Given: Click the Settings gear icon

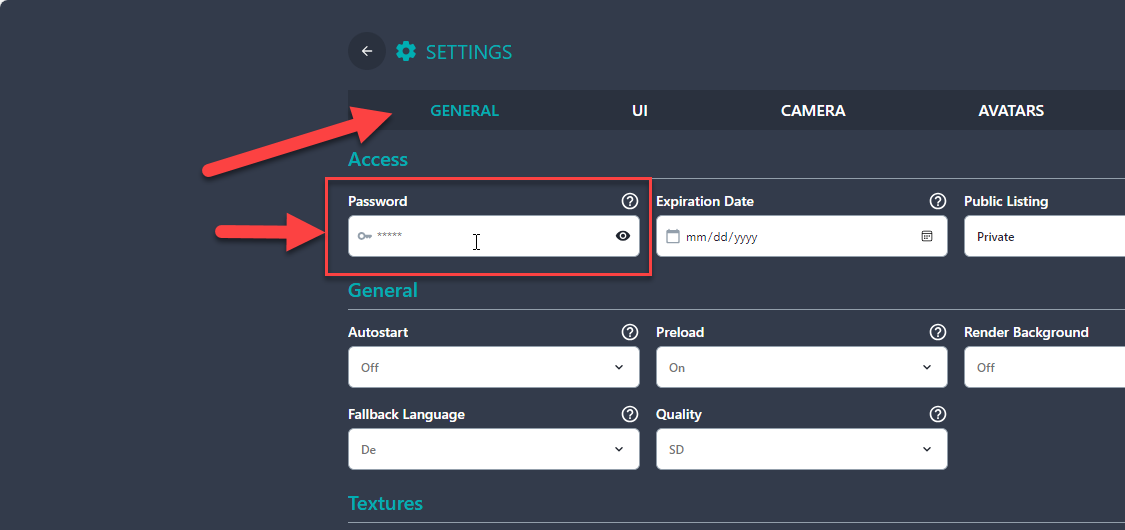Looking at the screenshot, I should pos(406,52).
